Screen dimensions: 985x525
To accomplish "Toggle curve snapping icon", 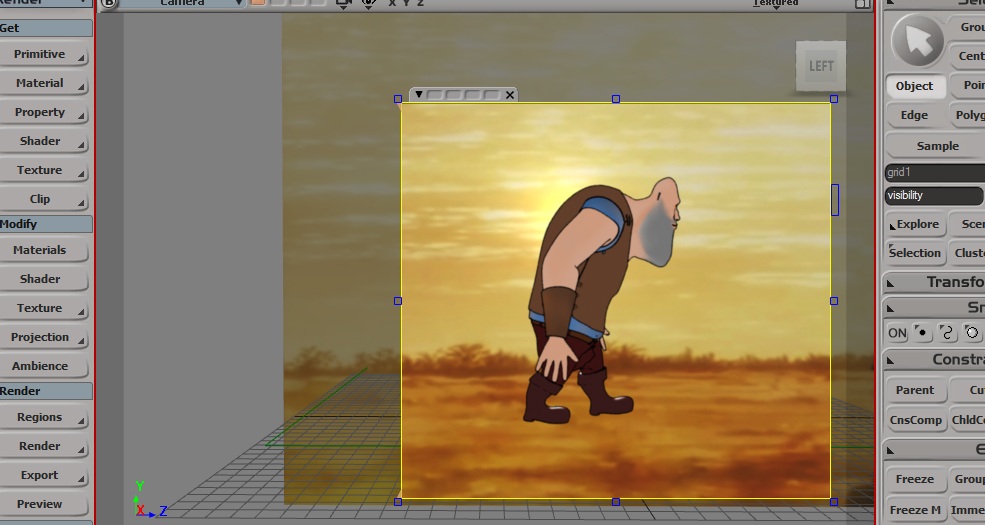I will point(947,332).
